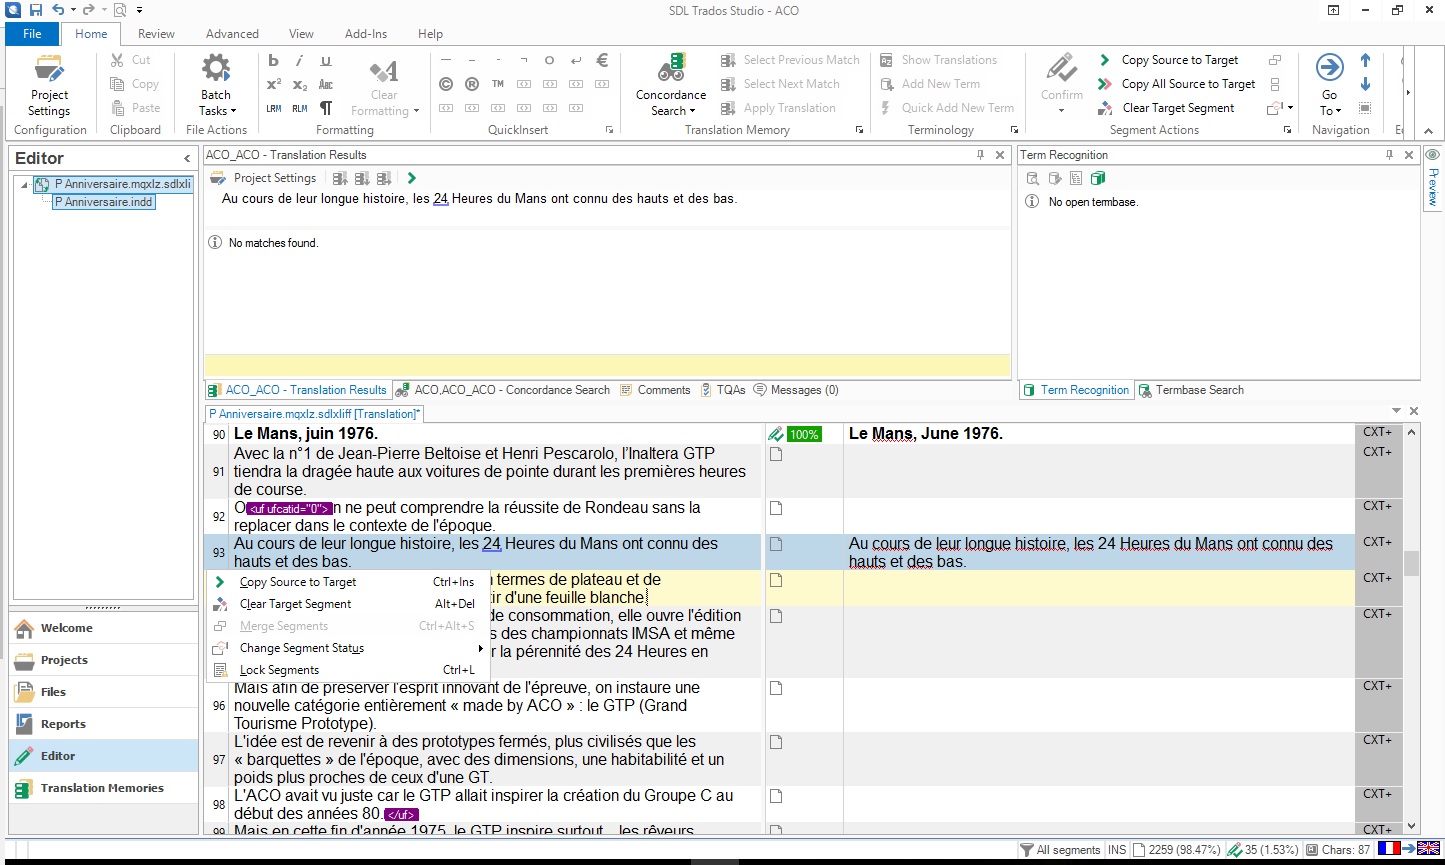Switch to the Messages (0) tab
Image resolution: width=1445 pixels, height=865 pixels.
(796, 390)
